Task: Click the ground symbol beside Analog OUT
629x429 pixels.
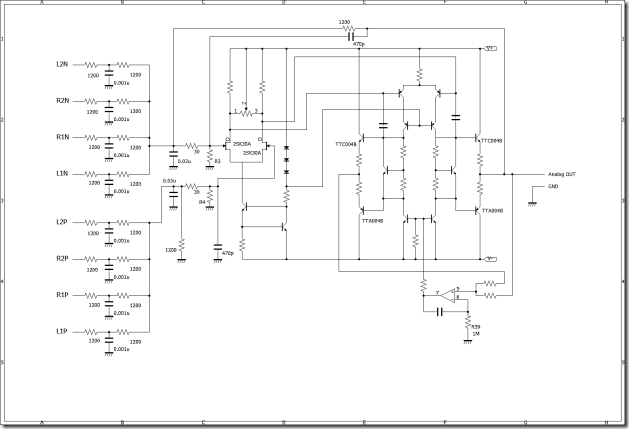Action: tap(531, 201)
